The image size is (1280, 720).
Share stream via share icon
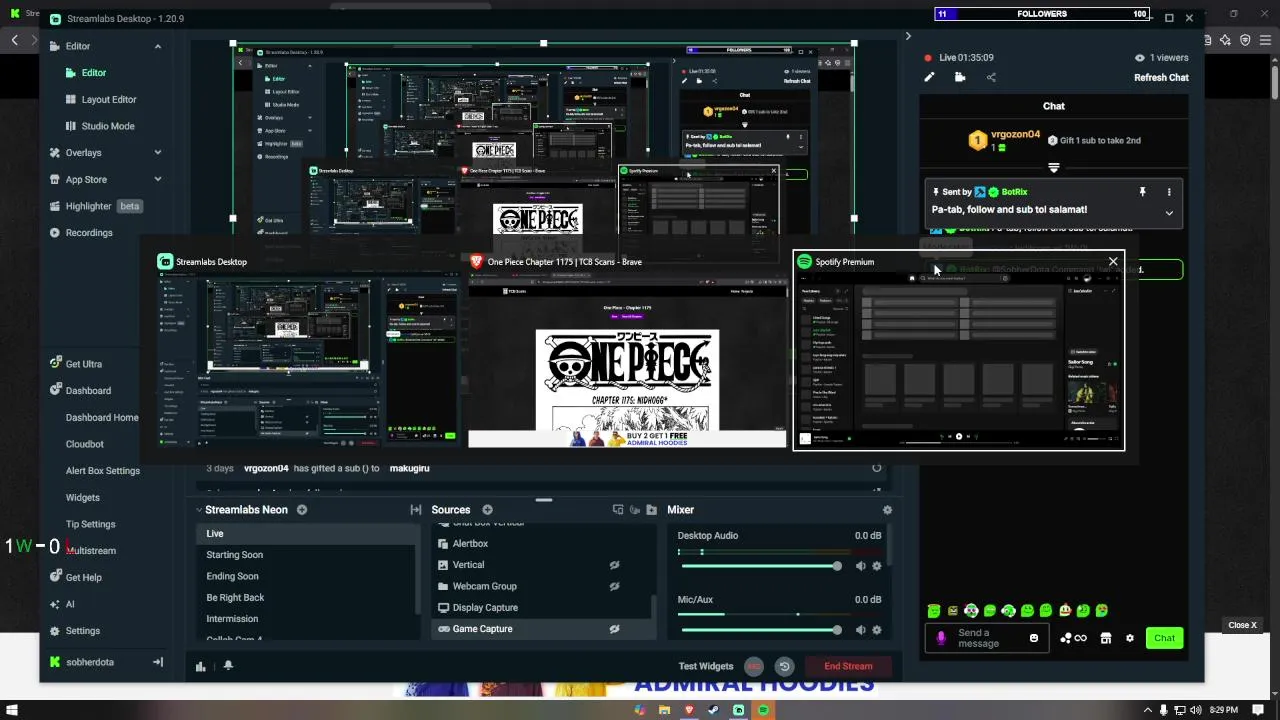pyautogui.click(x=991, y=77)
